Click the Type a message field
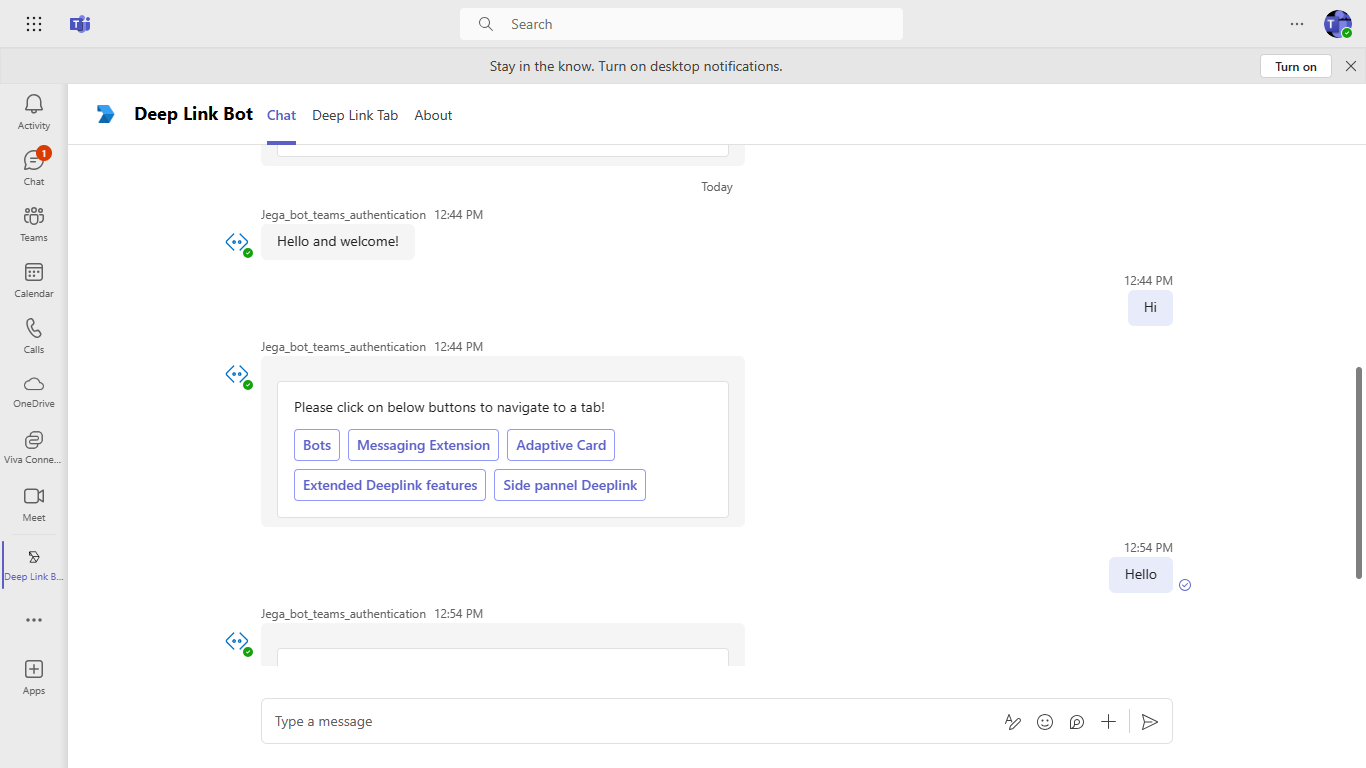The width and height of the screenshot is (1366, 768). click(x=630, y=722)
